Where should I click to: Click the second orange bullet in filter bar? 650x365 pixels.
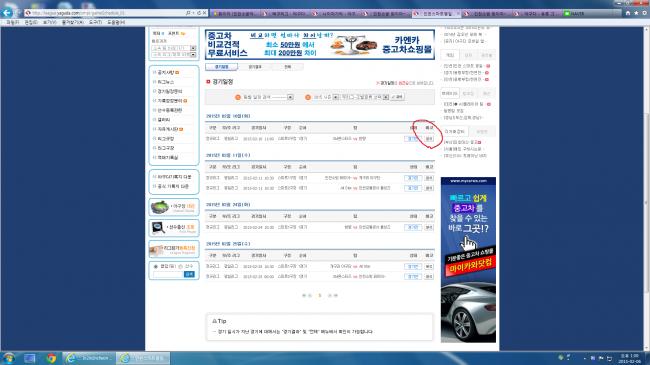pyautogui.click(x=308, y=97)
